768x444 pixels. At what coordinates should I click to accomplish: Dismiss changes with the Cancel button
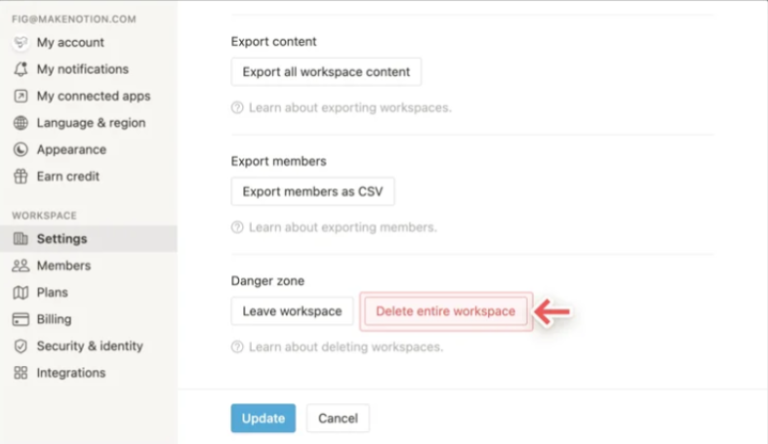click(x=338, y=418)
